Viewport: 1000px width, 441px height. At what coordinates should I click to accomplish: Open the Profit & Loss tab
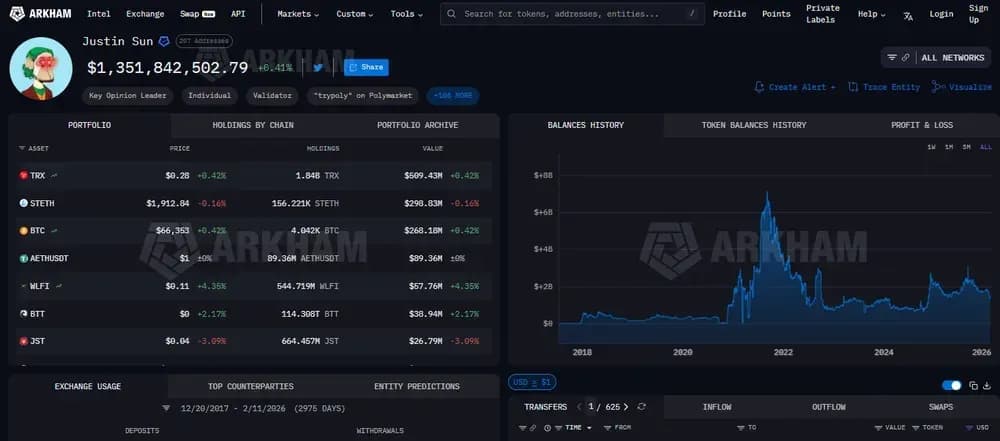921,125
